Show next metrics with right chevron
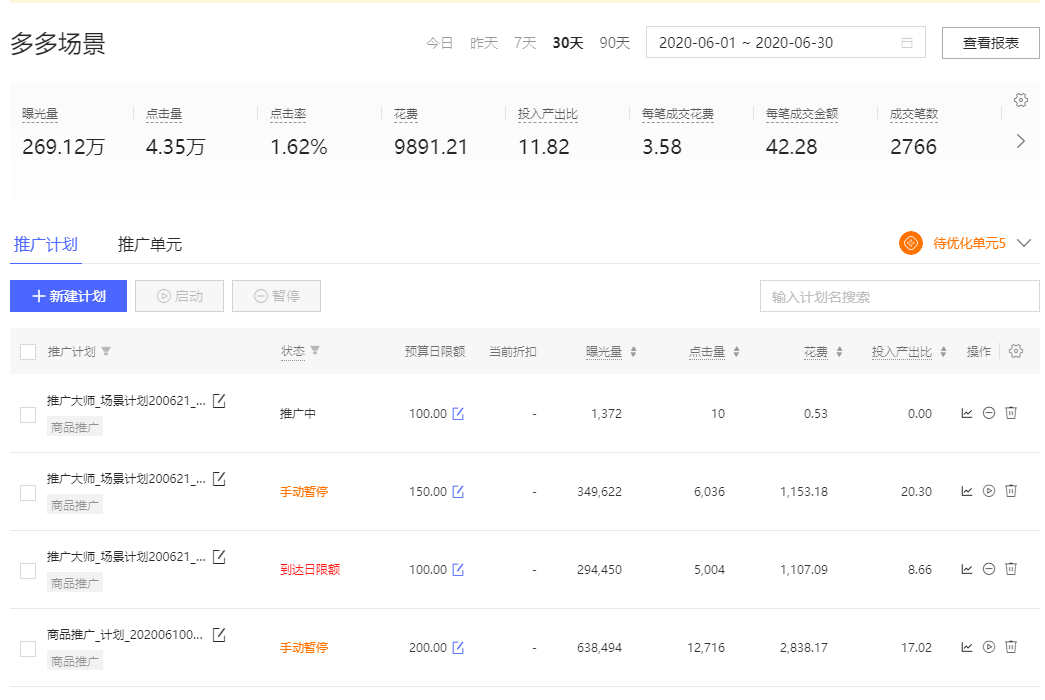 coord(1020,141)
